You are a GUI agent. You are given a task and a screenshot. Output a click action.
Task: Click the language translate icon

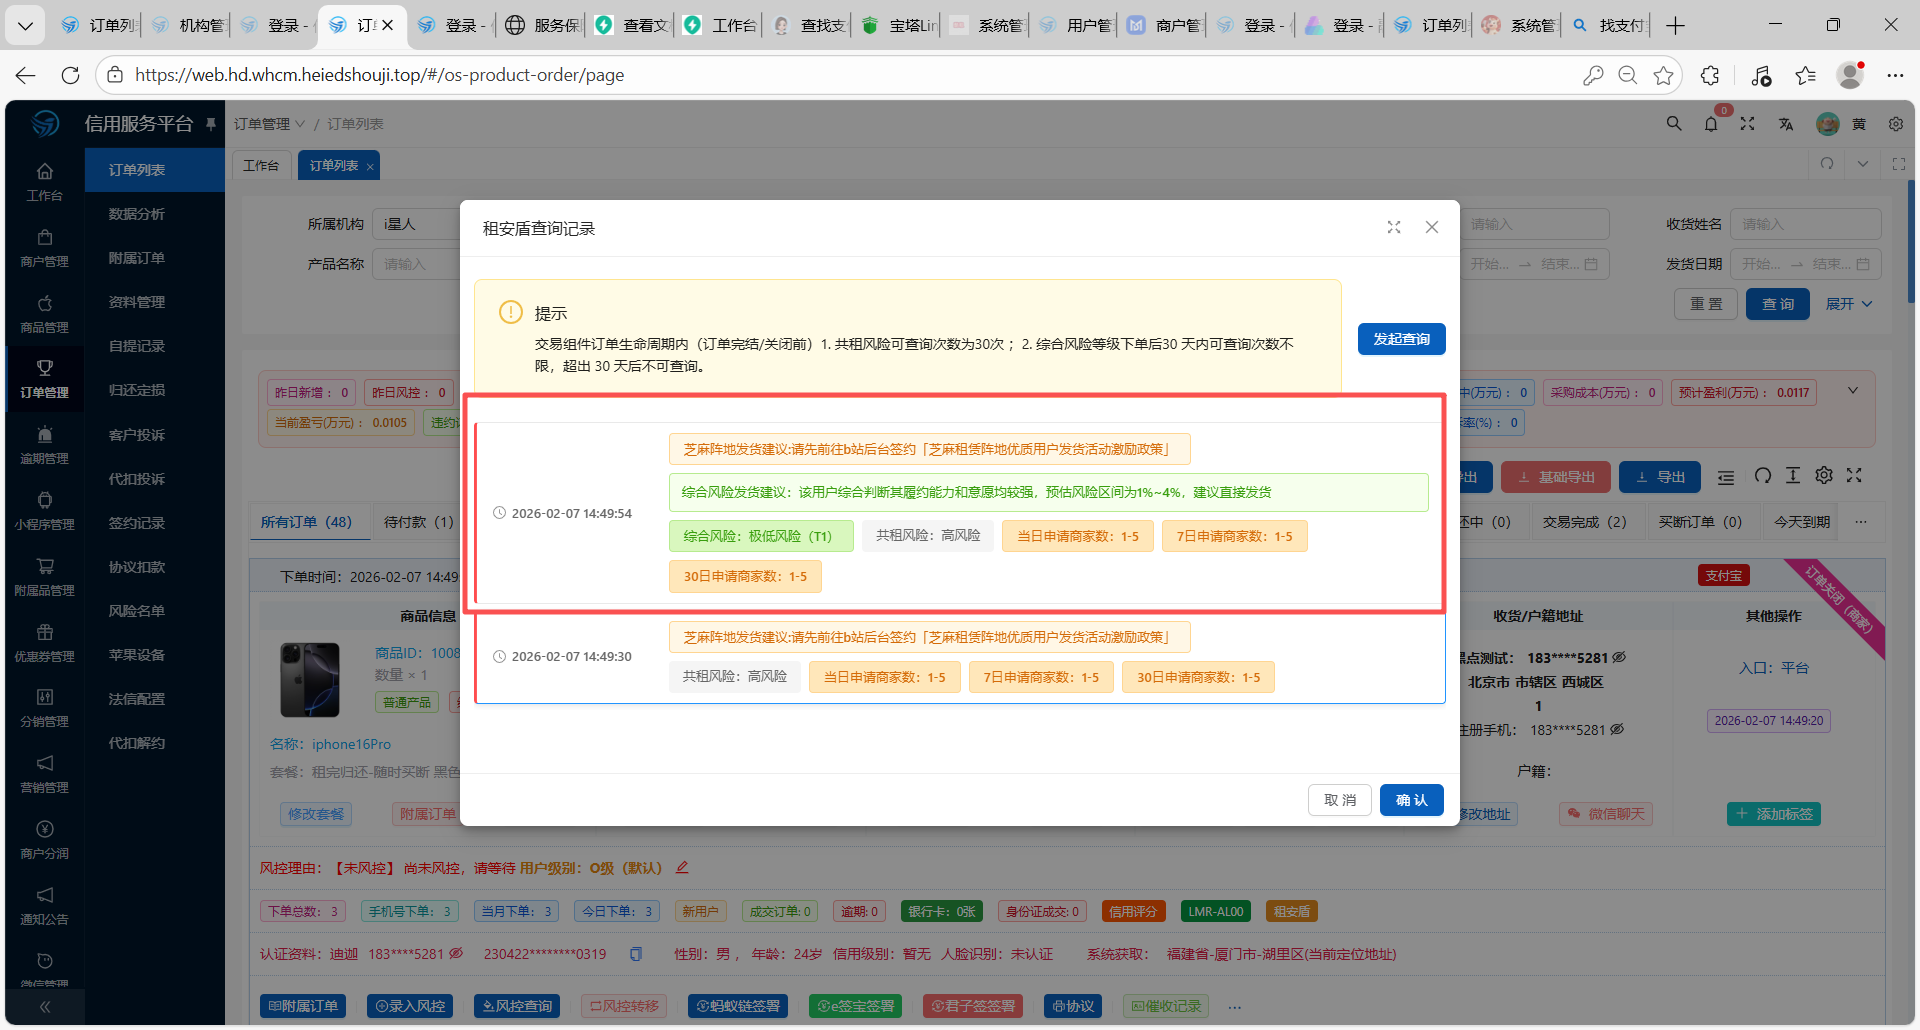click(1785, 124)
